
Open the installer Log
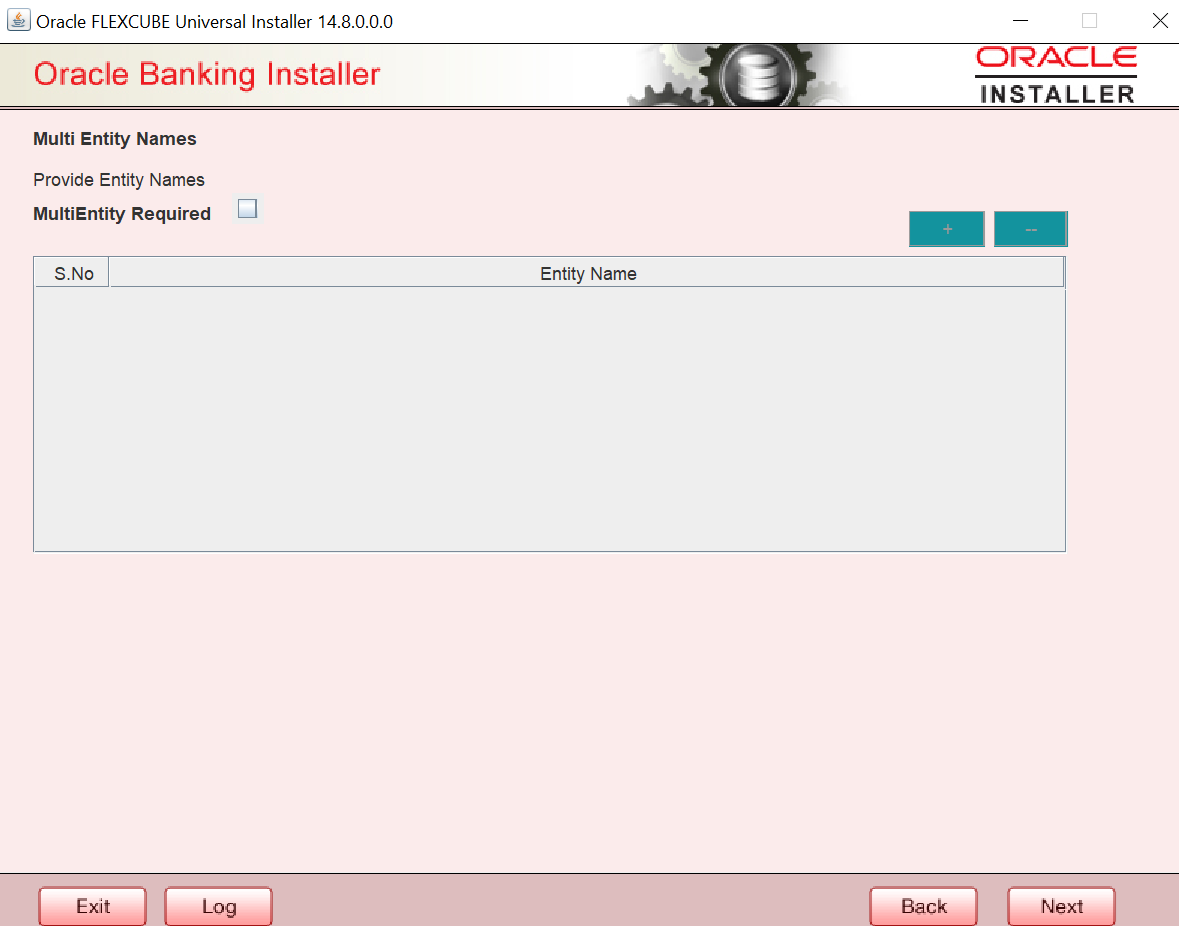[218, 906]
